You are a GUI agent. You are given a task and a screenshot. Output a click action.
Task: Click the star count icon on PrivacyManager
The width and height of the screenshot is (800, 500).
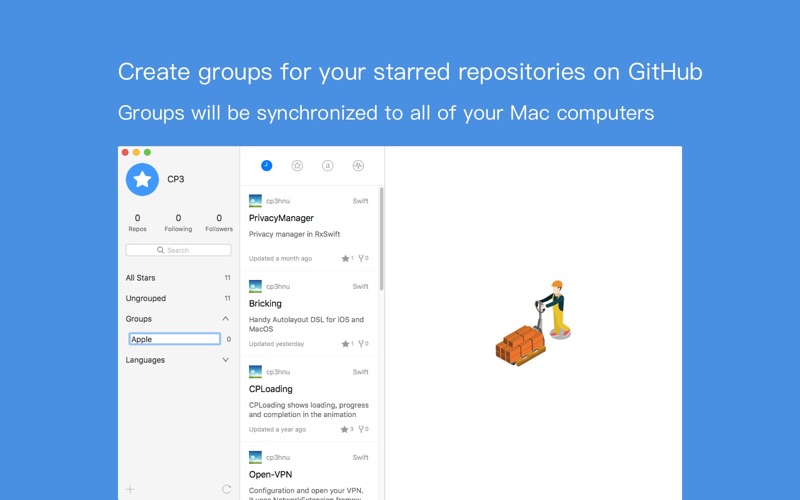click(x=345, y=258)
